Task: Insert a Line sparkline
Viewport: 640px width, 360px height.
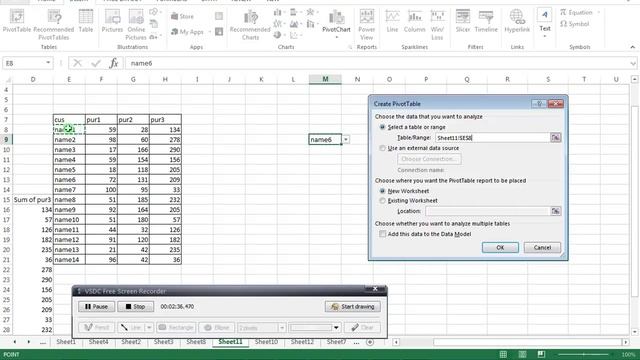Action: (x=392, y=21)
